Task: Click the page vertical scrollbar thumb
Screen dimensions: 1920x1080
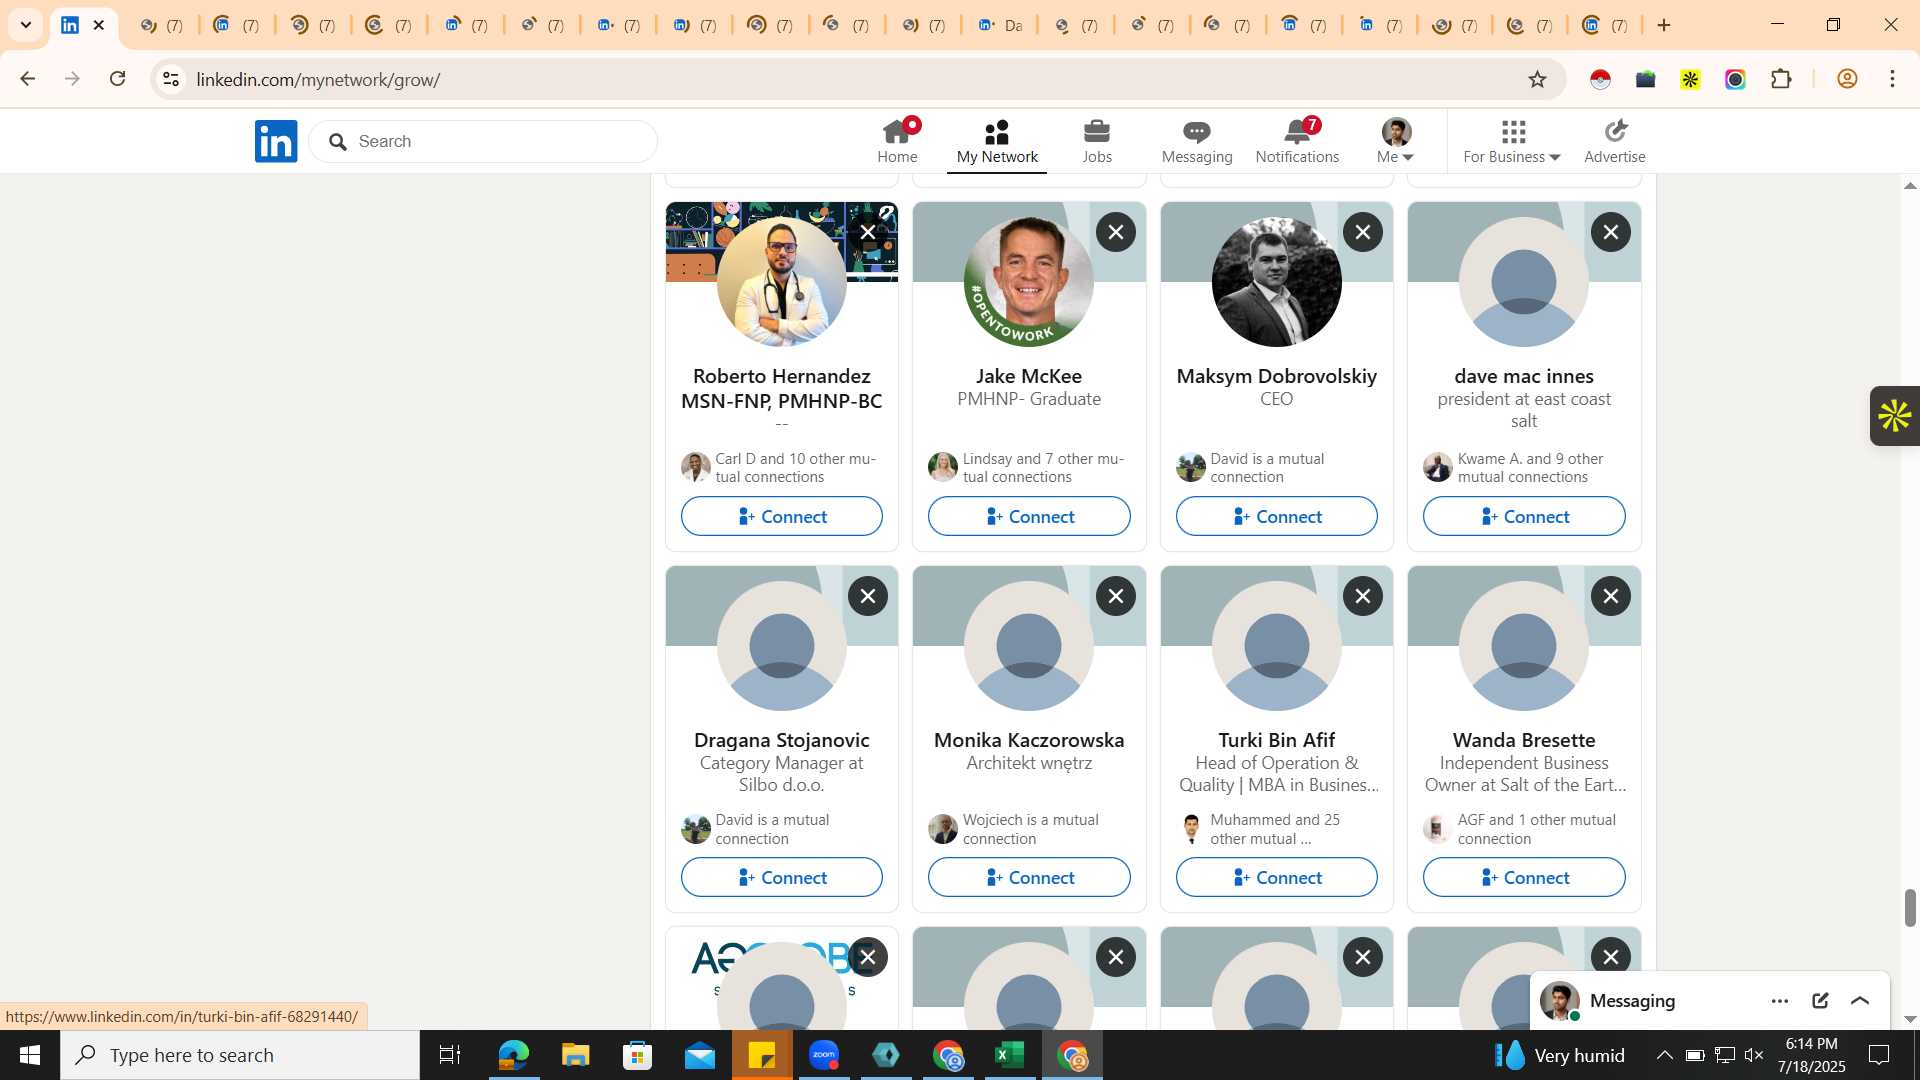Action: pyautogui.click(x=1910, y=907)
